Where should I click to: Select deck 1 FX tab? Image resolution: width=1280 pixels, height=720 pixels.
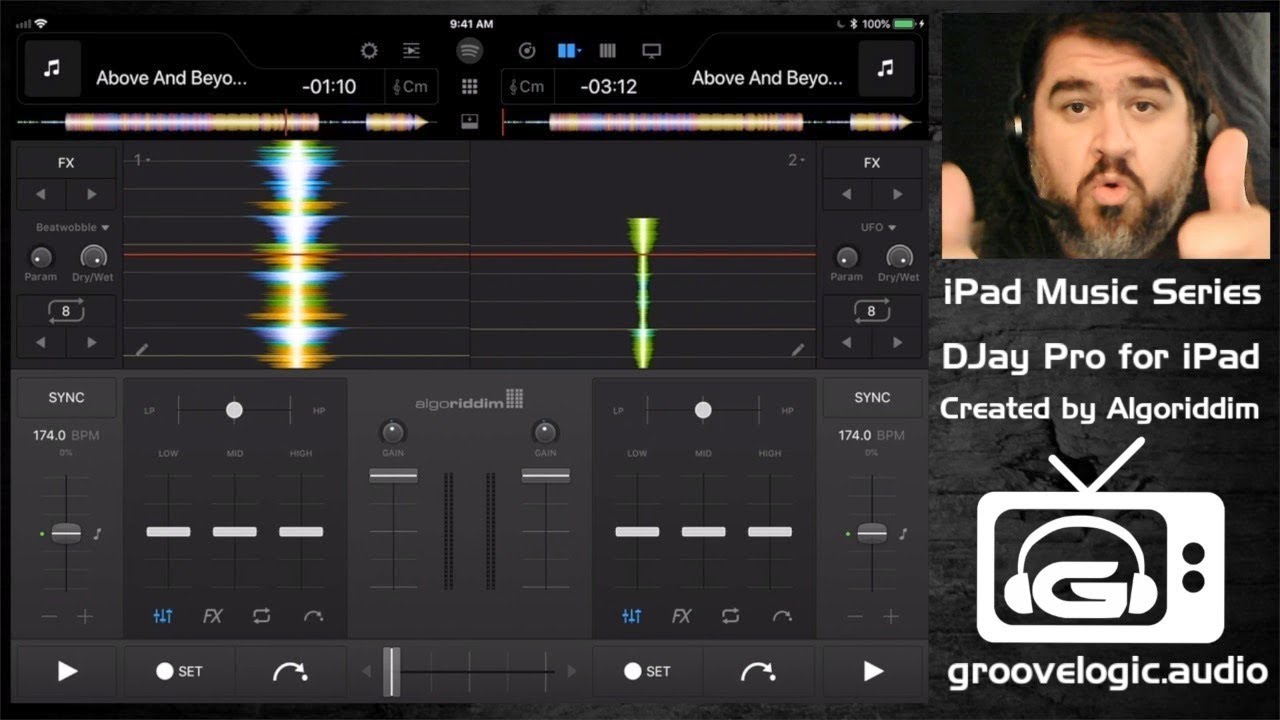[x=212, y=616]
